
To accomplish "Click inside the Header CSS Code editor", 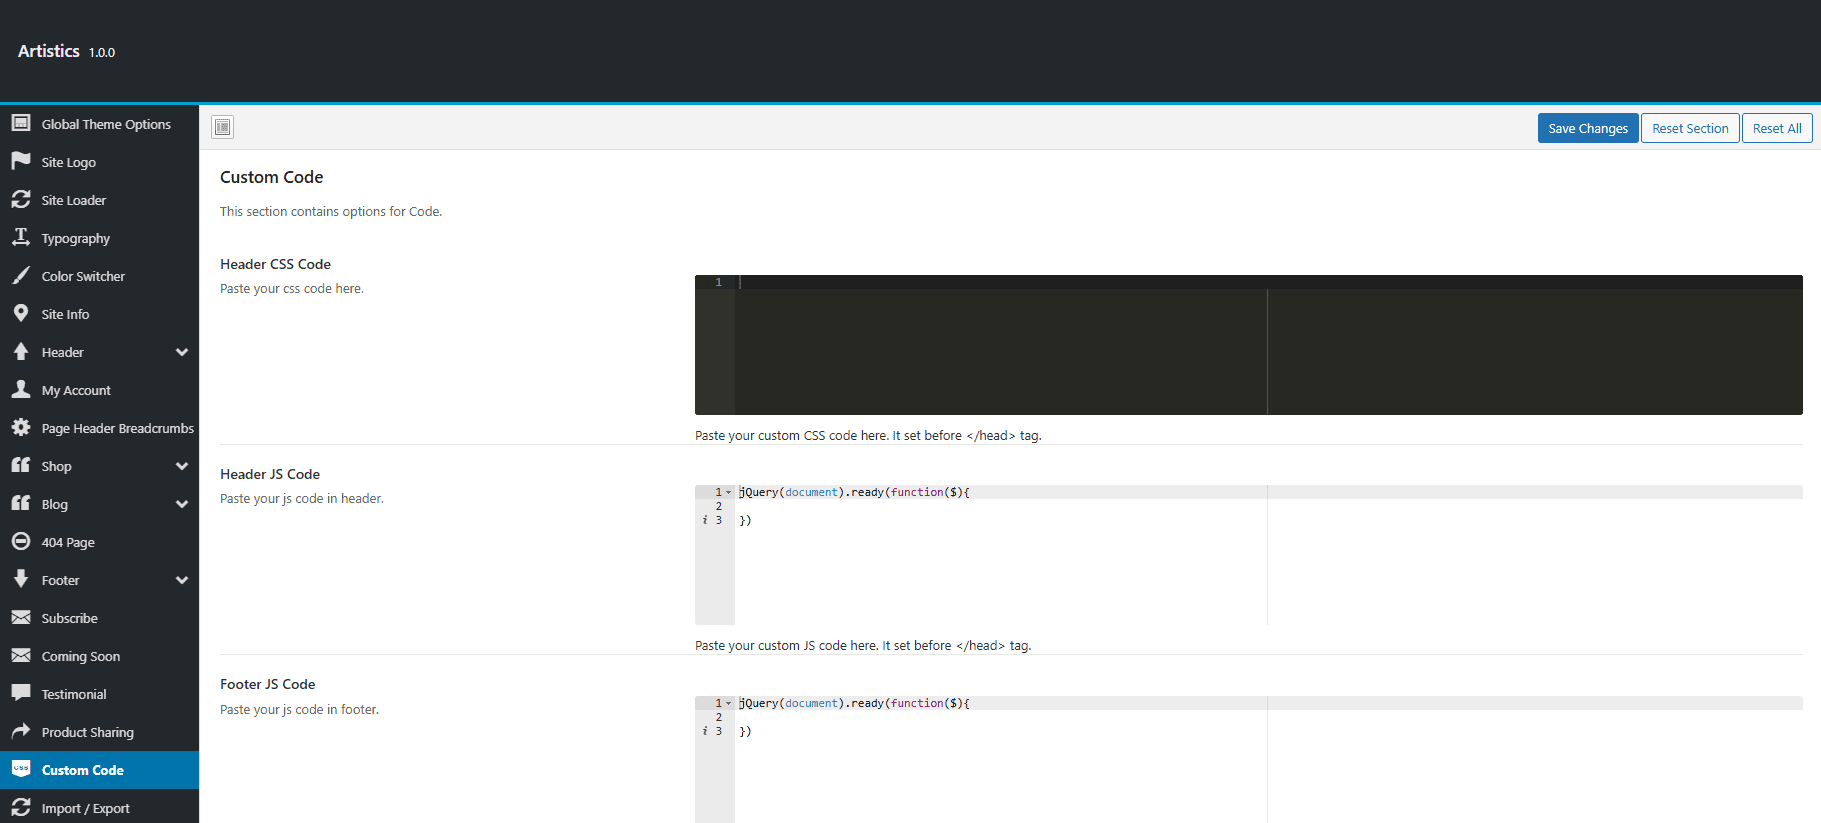I will (x=1249, y=345).
